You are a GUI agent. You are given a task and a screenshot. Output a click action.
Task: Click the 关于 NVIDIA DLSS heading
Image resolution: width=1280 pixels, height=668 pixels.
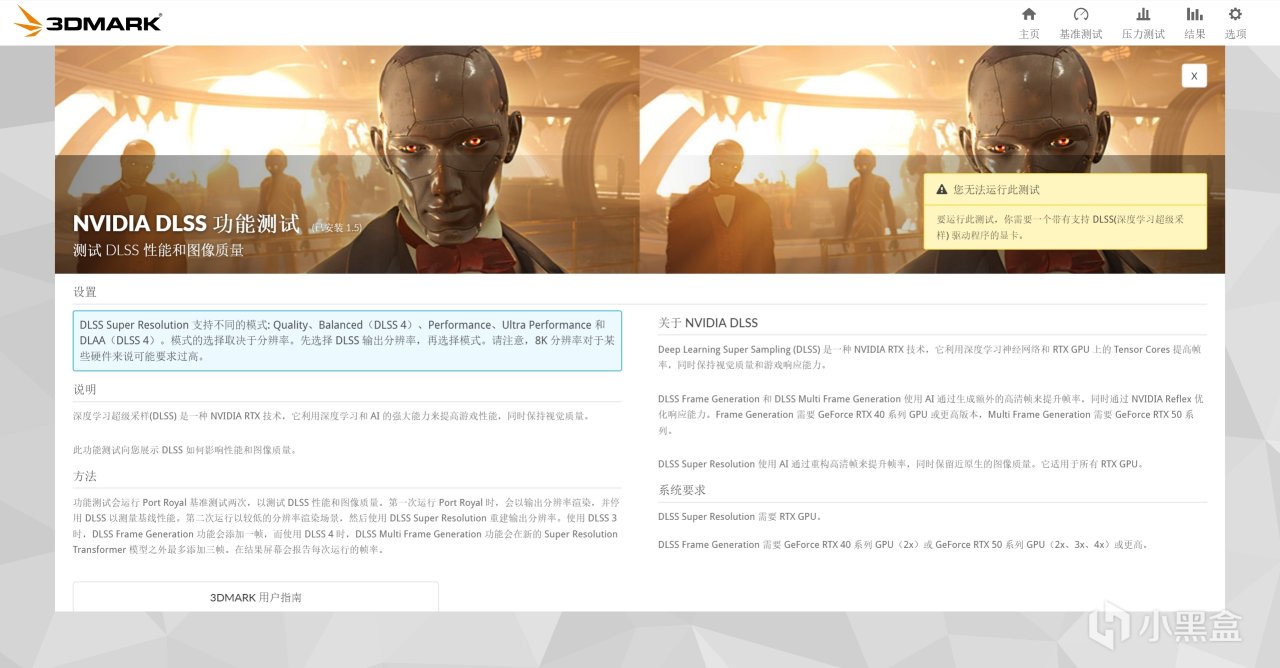[708, 323]
